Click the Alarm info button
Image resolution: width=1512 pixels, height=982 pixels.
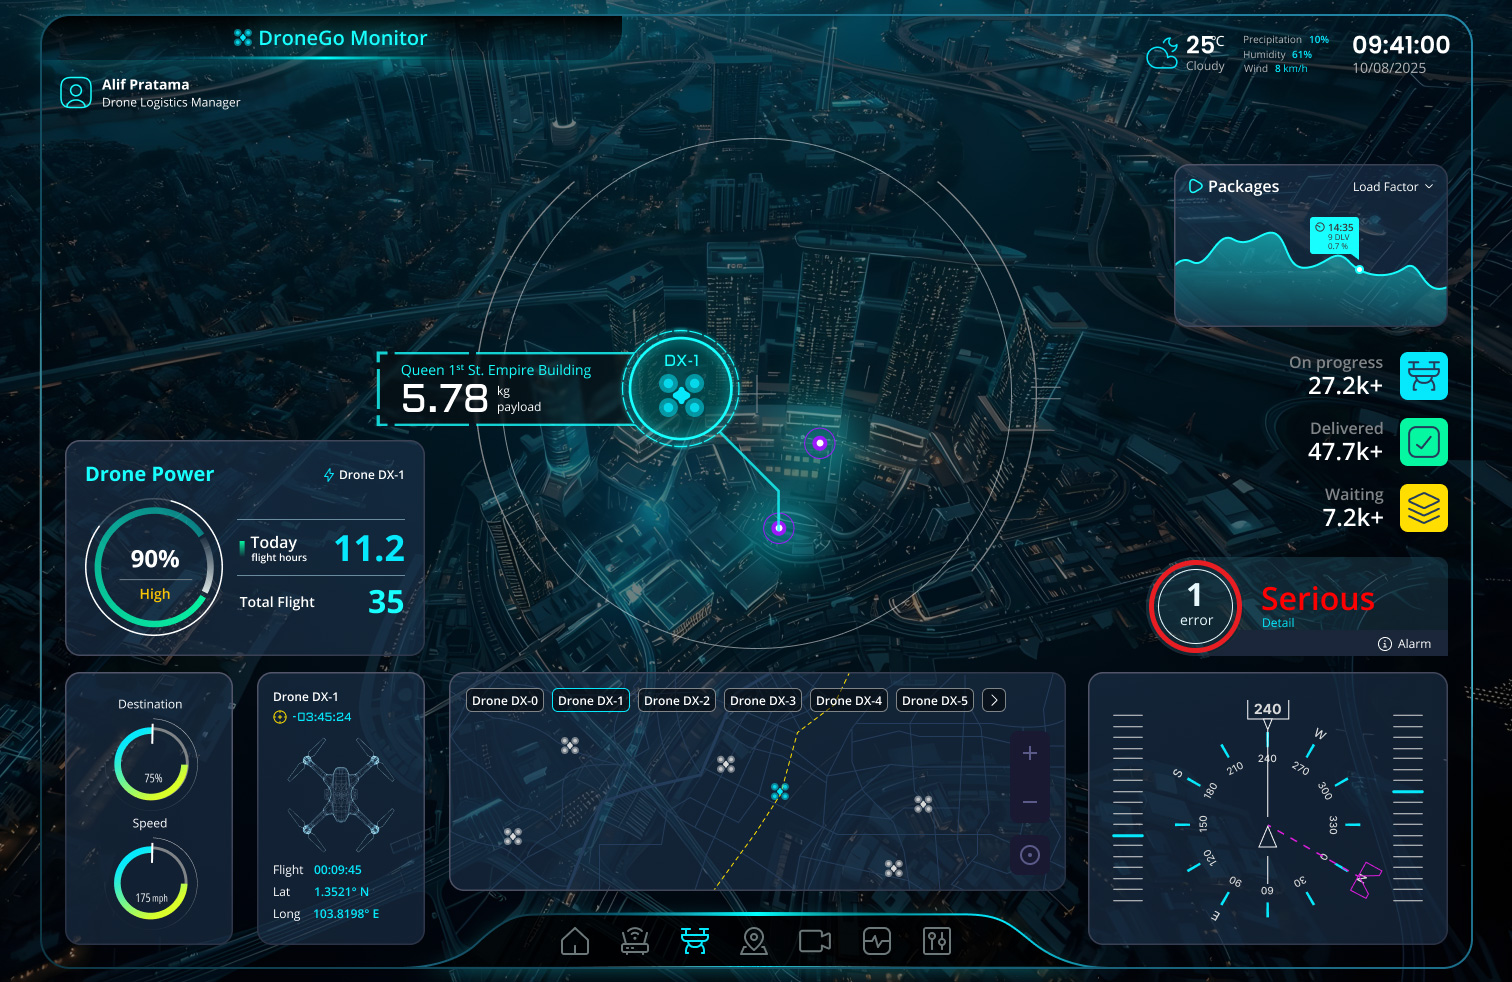(x=1405, y=644)
